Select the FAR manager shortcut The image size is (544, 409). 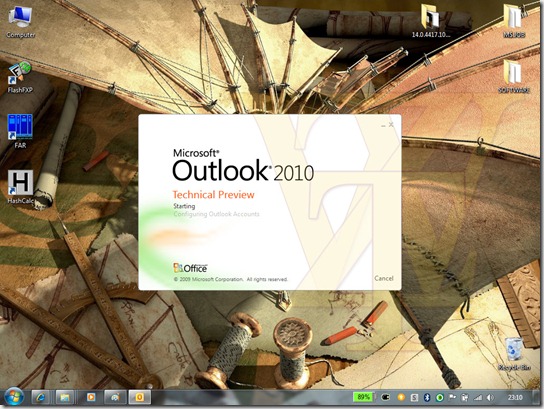point(20,131)
